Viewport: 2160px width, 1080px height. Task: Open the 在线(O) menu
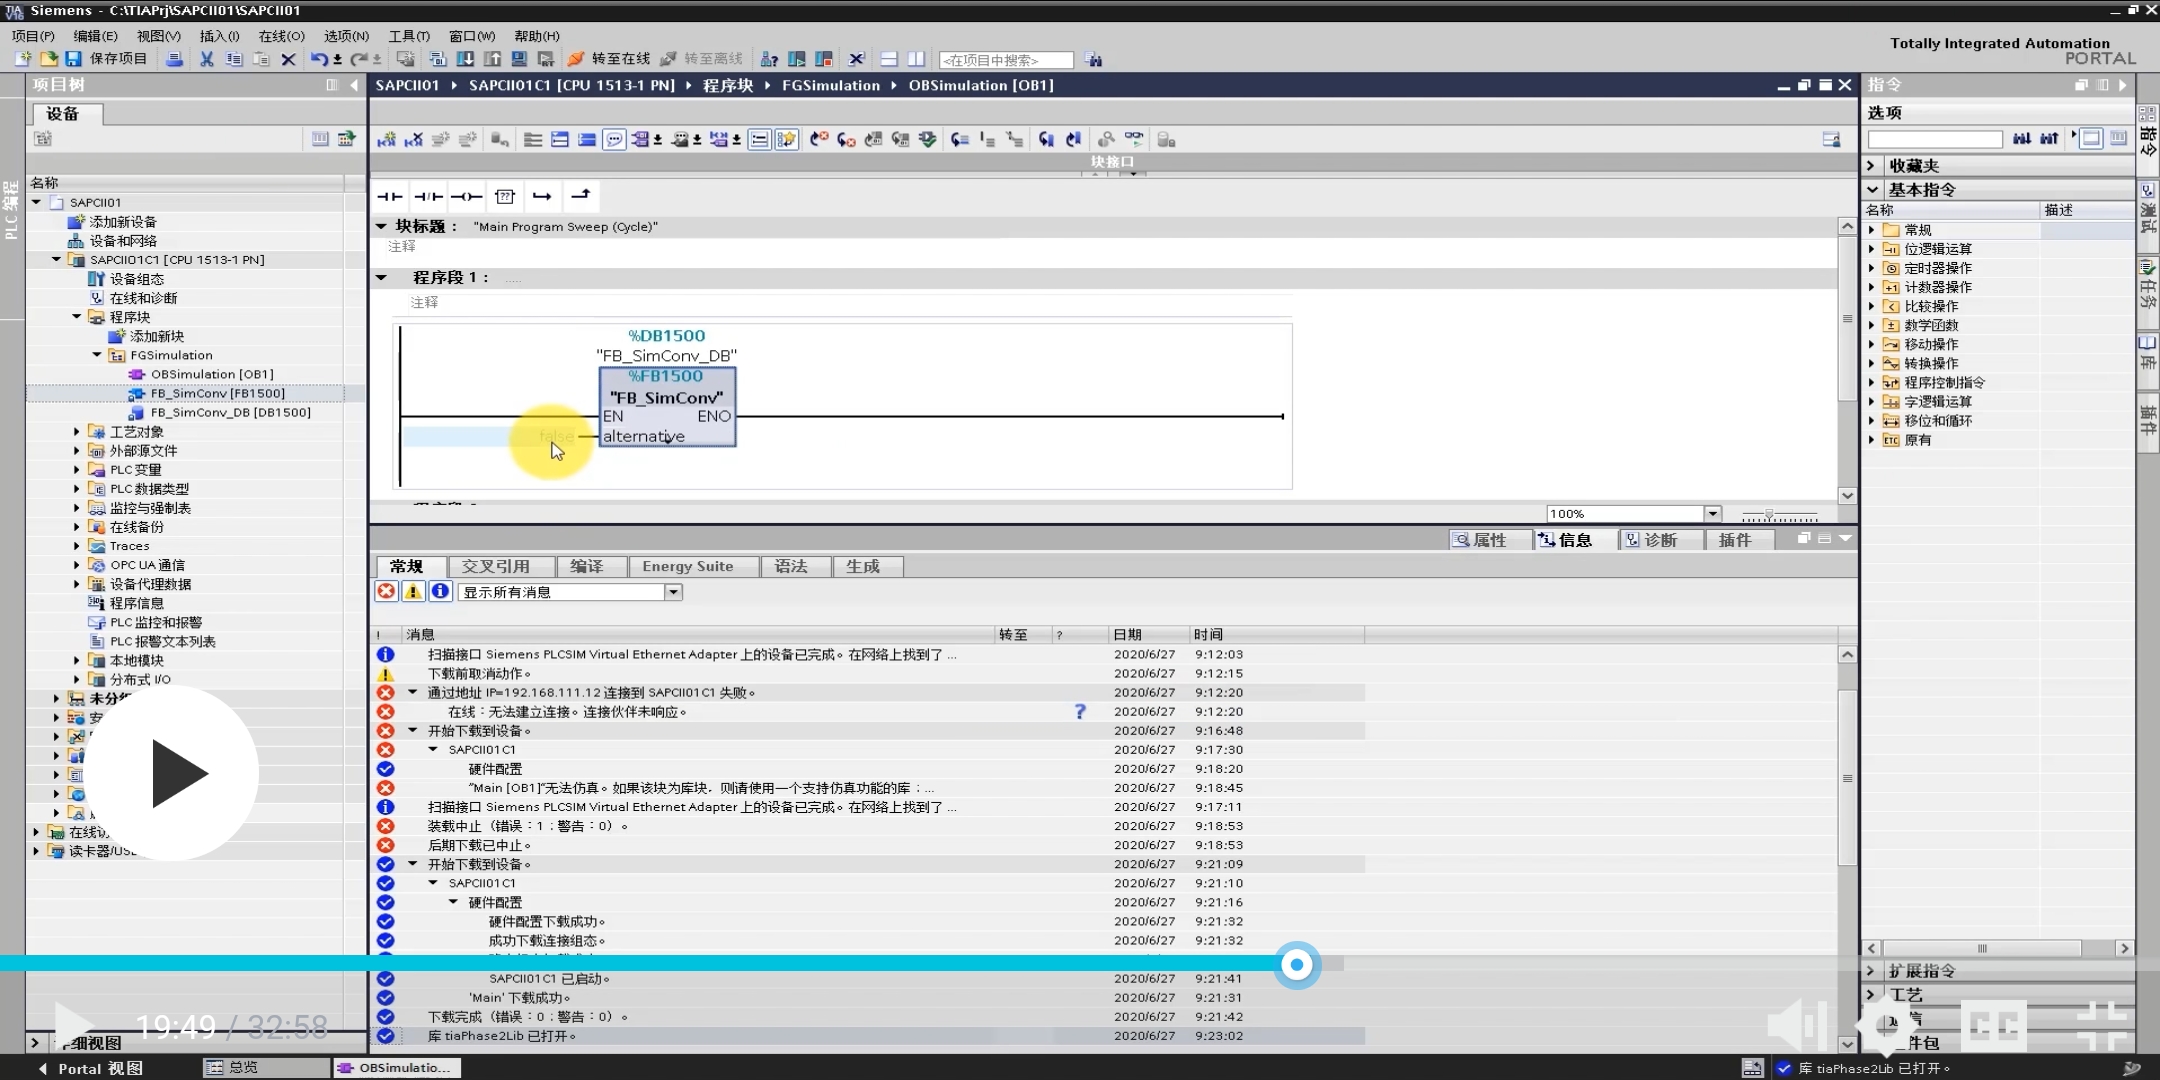coord(281,36)
